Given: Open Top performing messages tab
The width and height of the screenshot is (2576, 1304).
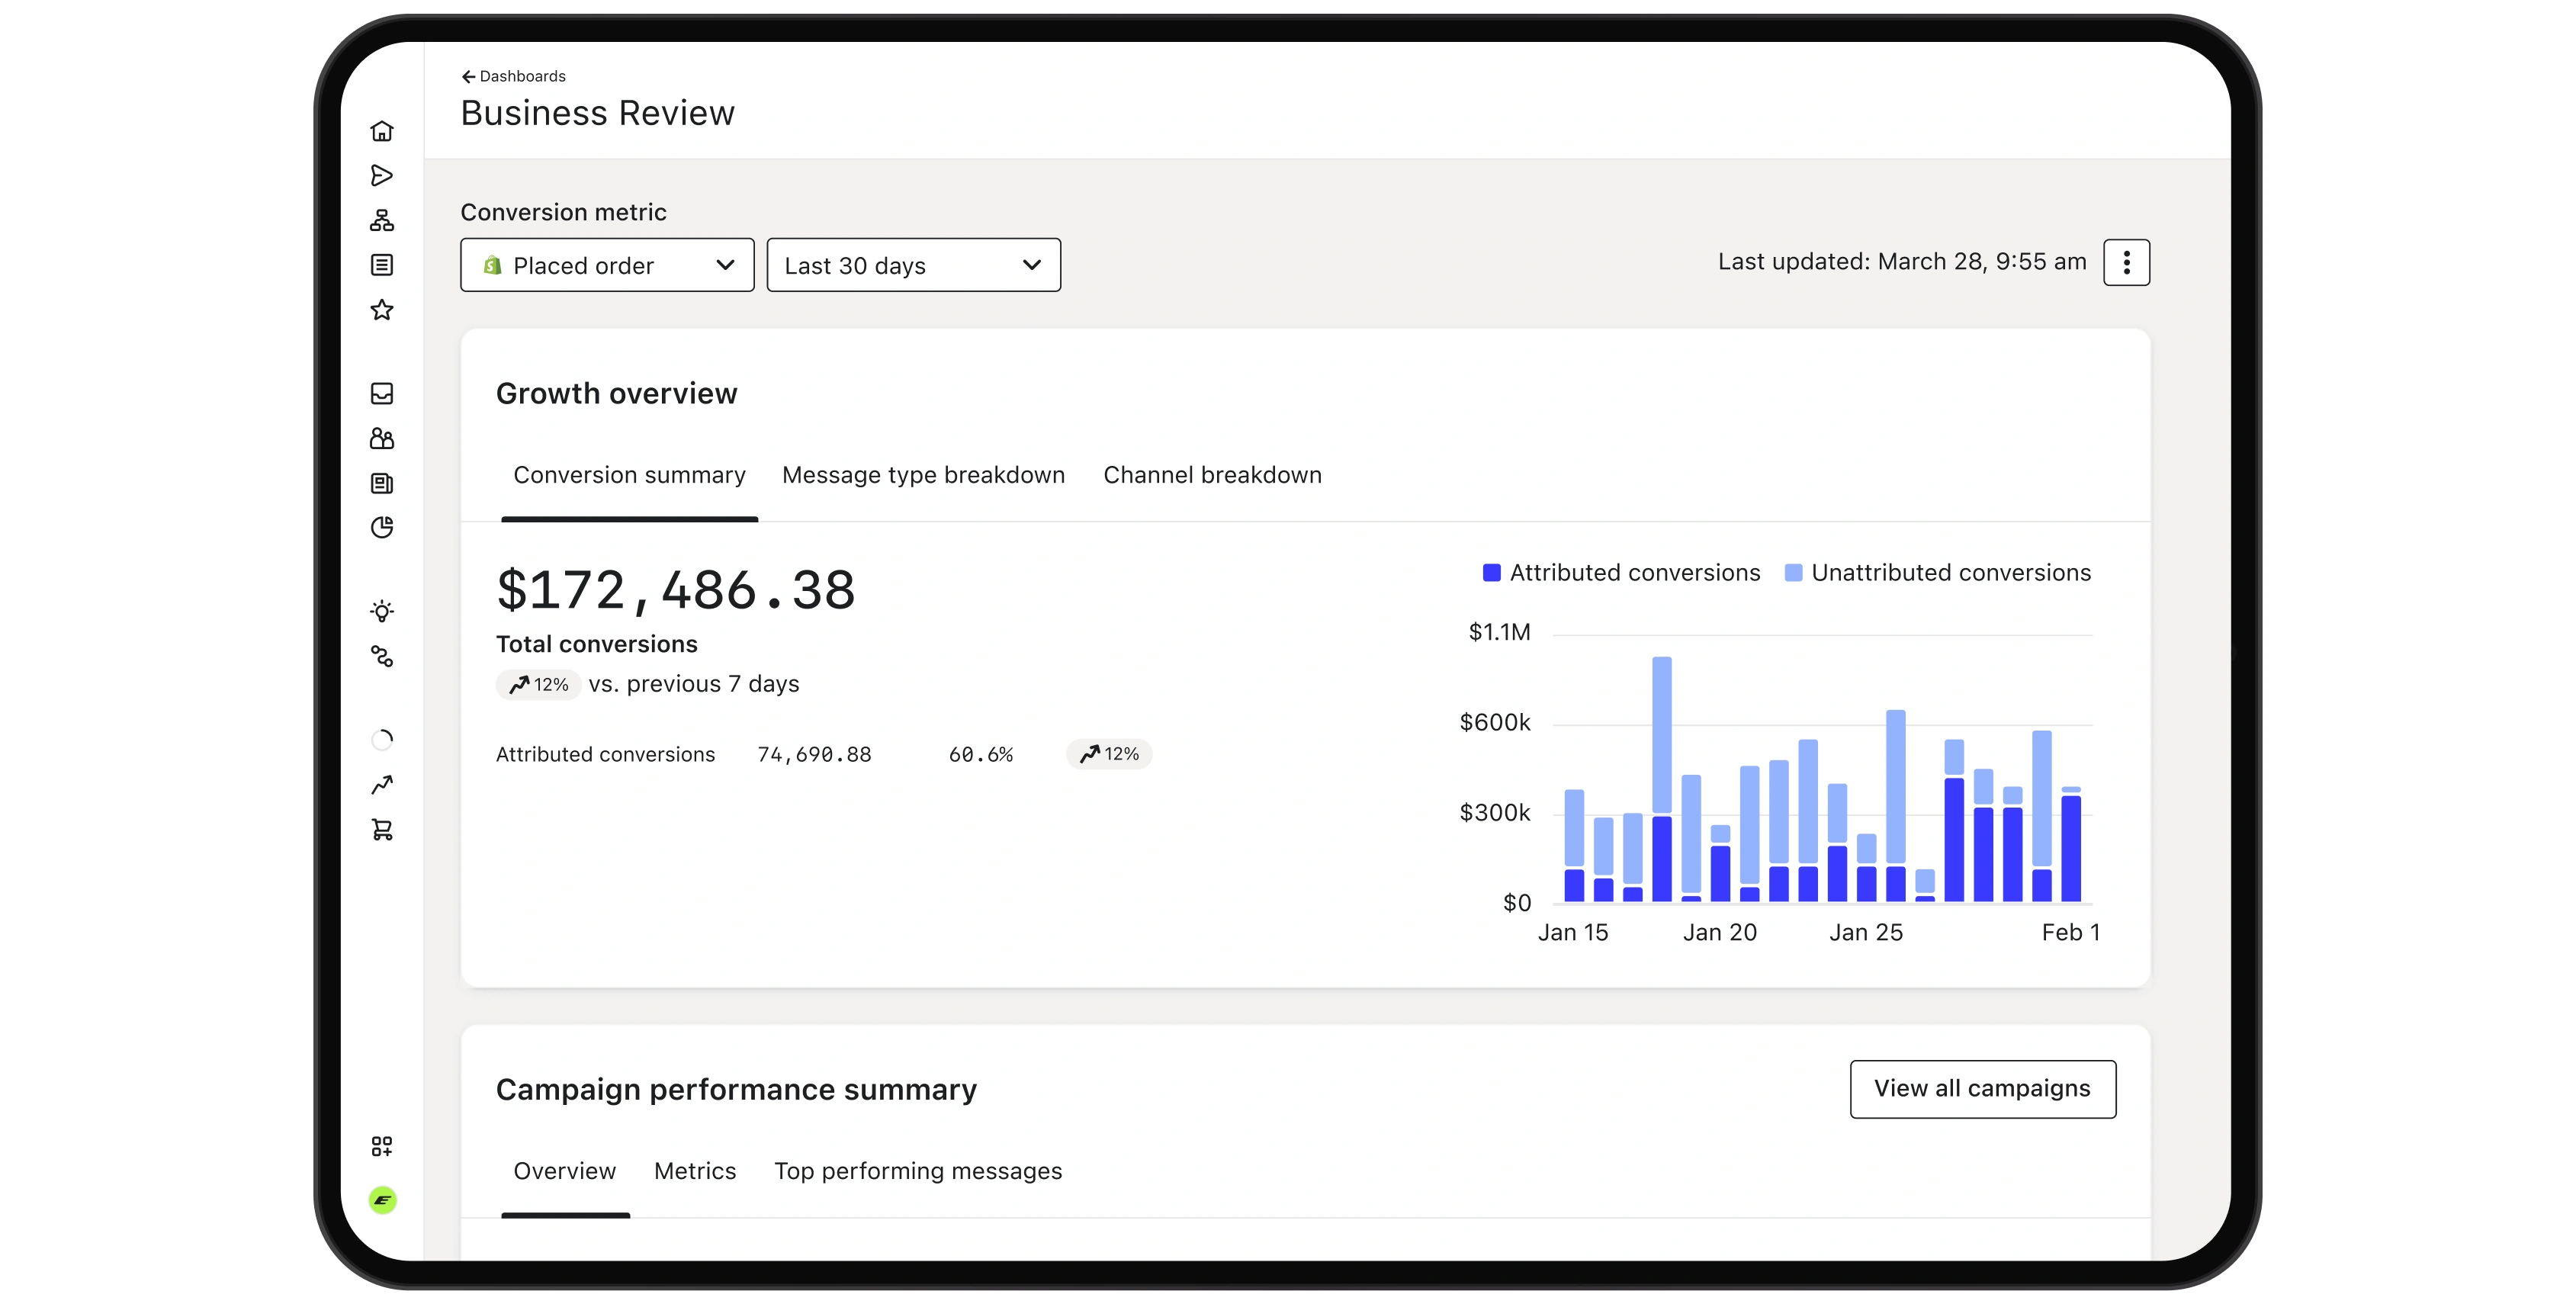Looking at the screenshot, I should click(918, 1171).
